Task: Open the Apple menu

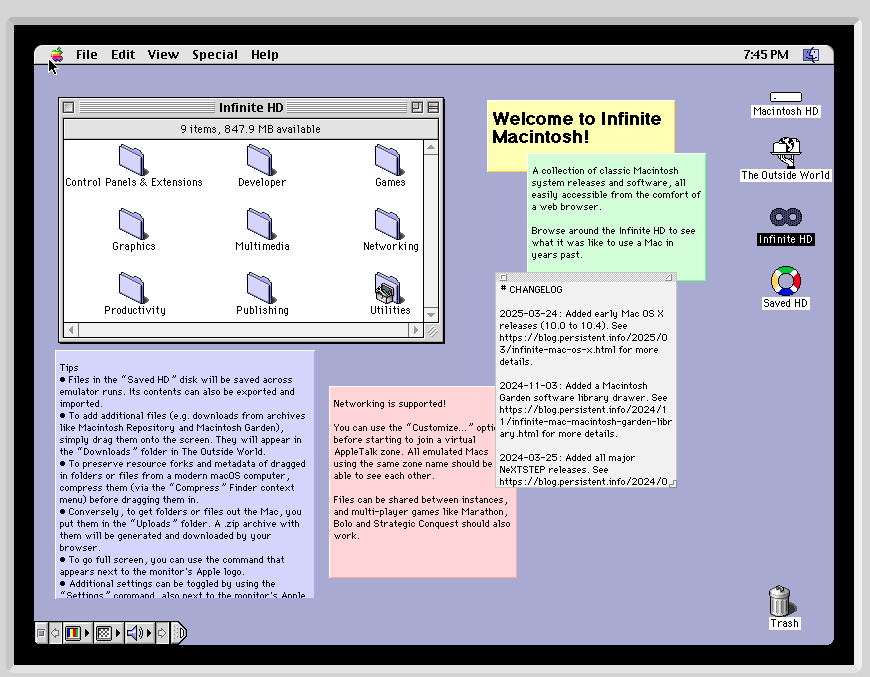Action: [57, 55]
